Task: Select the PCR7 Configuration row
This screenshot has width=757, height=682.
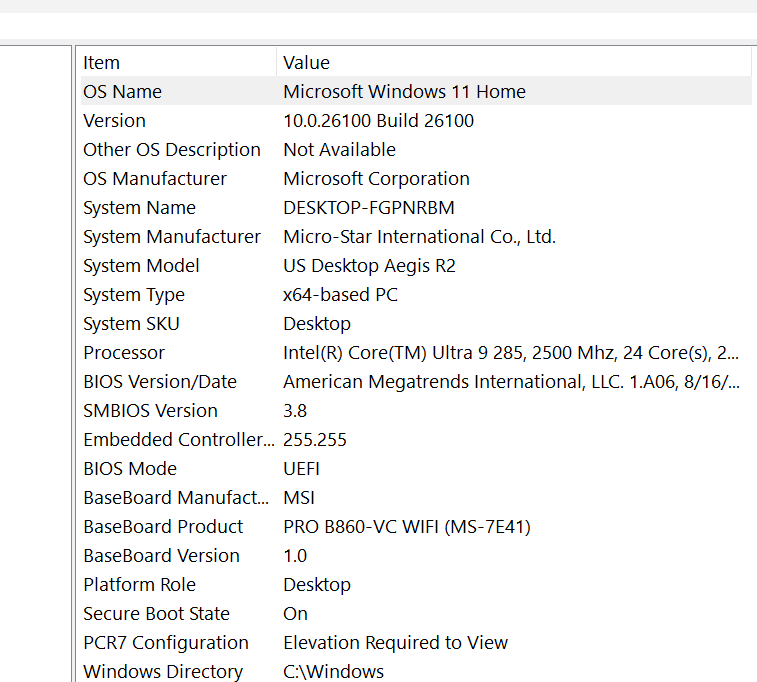Action: tap(165, 643)
